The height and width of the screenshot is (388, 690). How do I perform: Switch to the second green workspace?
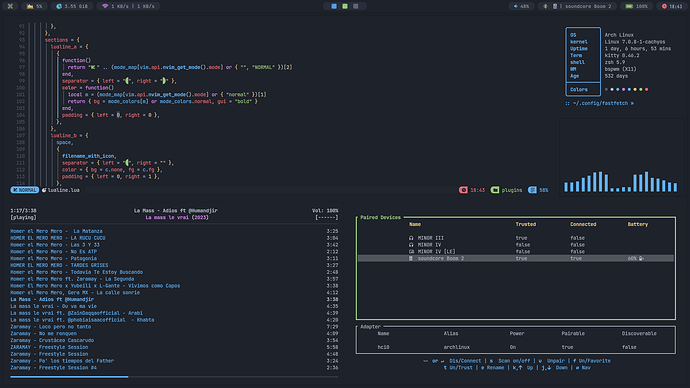click(345, 6)
